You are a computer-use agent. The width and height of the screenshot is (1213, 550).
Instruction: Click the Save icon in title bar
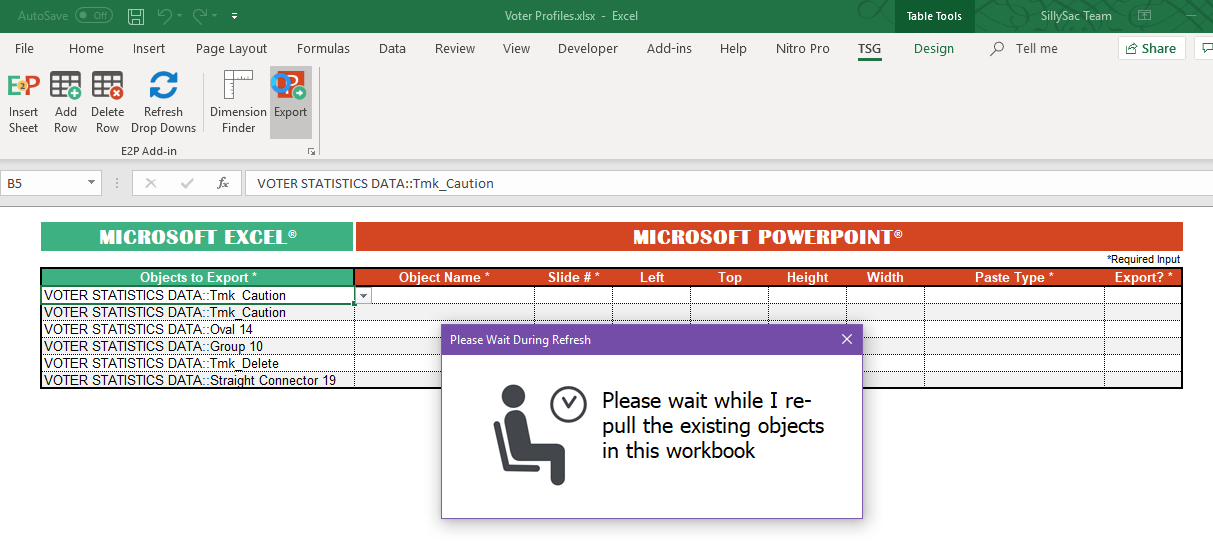[x=136, y=16]
